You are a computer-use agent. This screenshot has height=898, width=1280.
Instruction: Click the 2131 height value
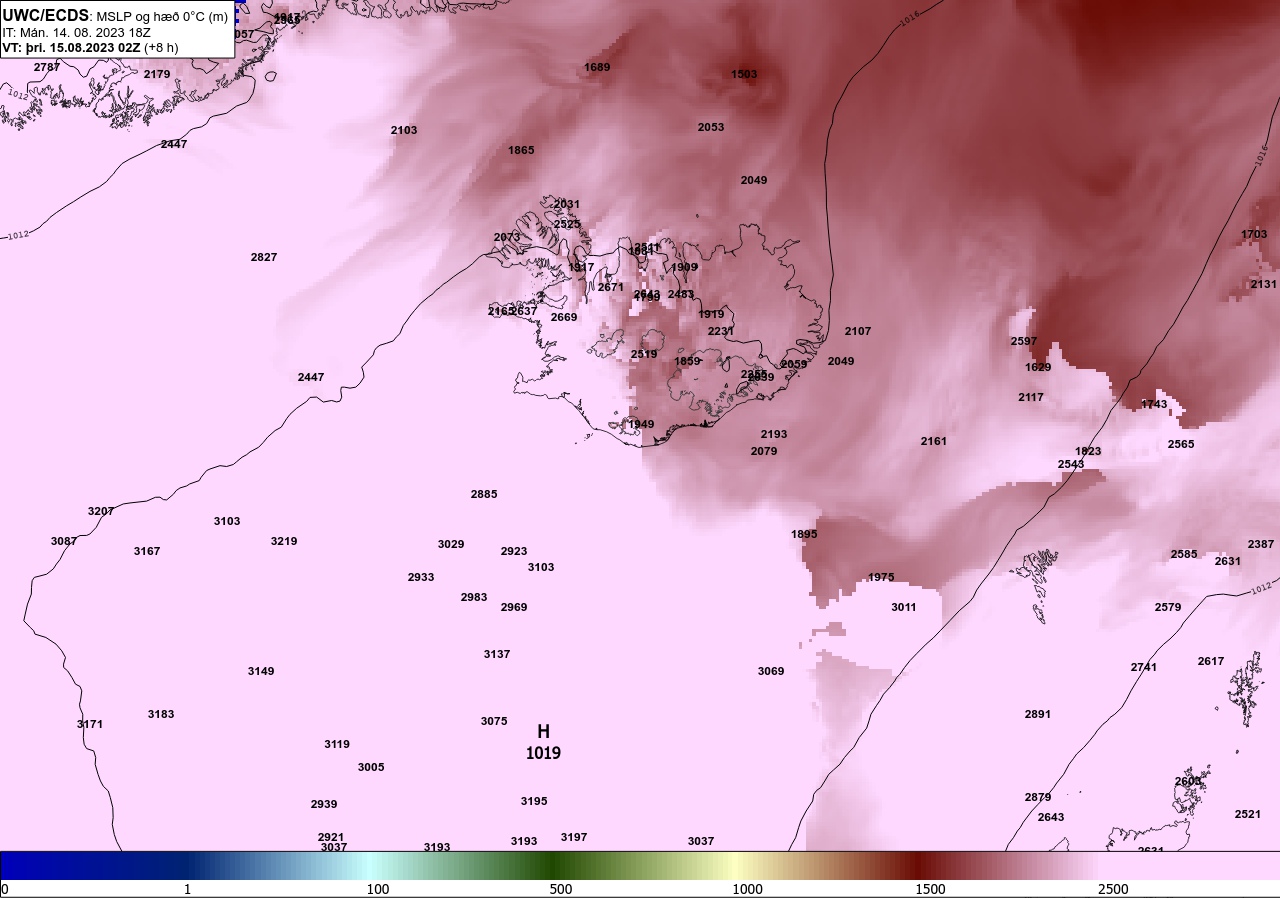pyautogui.click(x=1264, y=284)
